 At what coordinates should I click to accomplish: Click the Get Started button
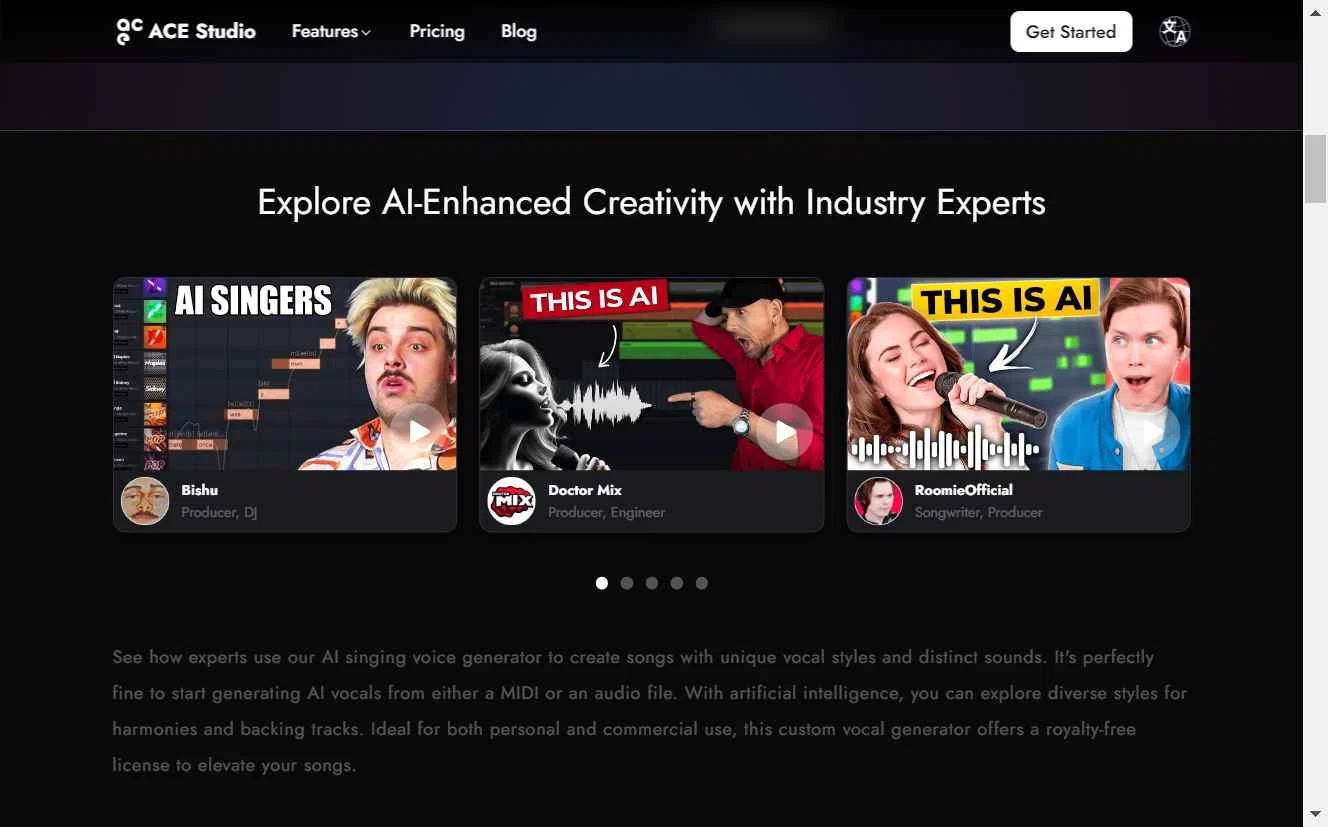click(1071, 31)
